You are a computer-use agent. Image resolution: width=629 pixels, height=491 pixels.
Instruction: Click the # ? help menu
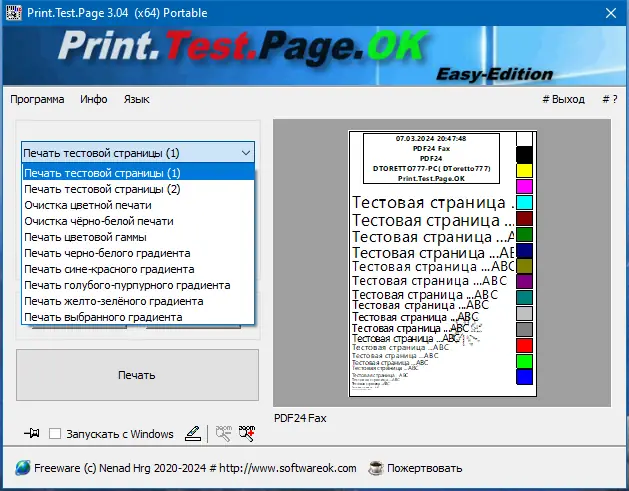point(610,99)
